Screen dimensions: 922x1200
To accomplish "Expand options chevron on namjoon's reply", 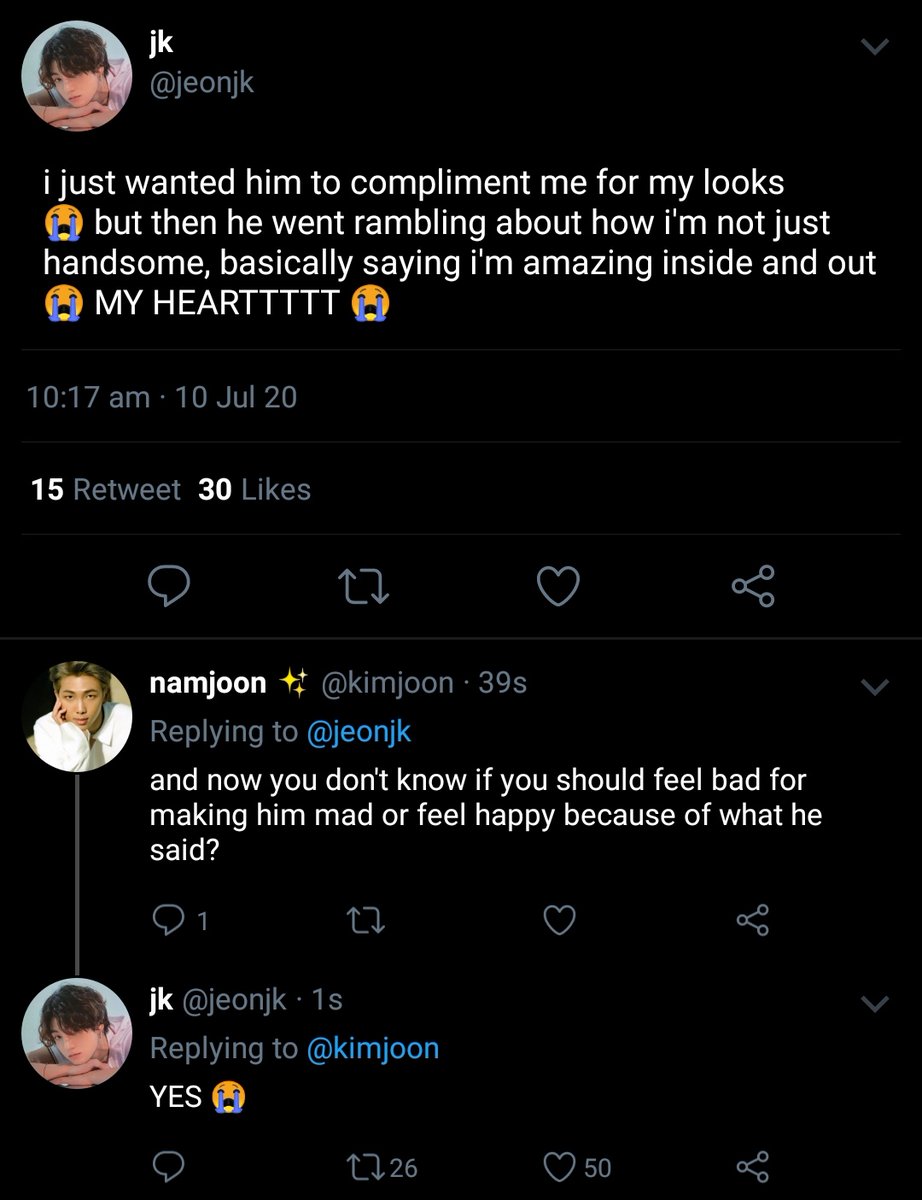I will point(874,686).
